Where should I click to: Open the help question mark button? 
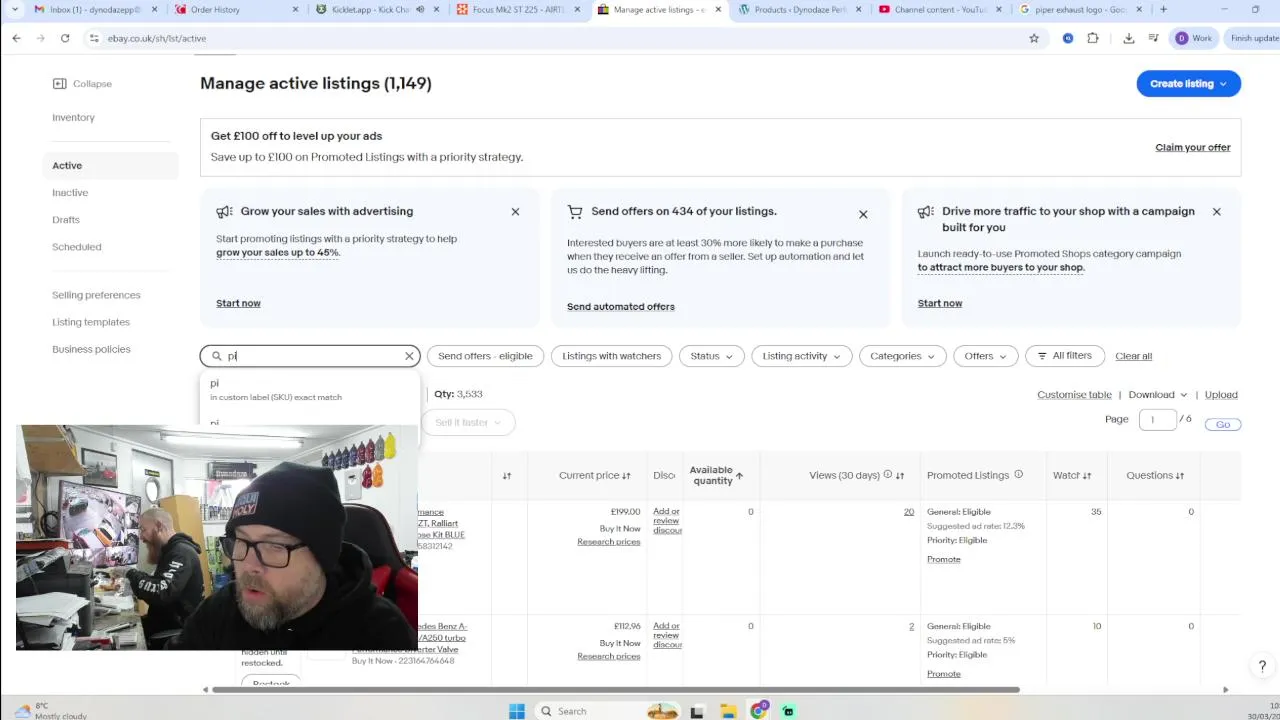coord(1262,666)
